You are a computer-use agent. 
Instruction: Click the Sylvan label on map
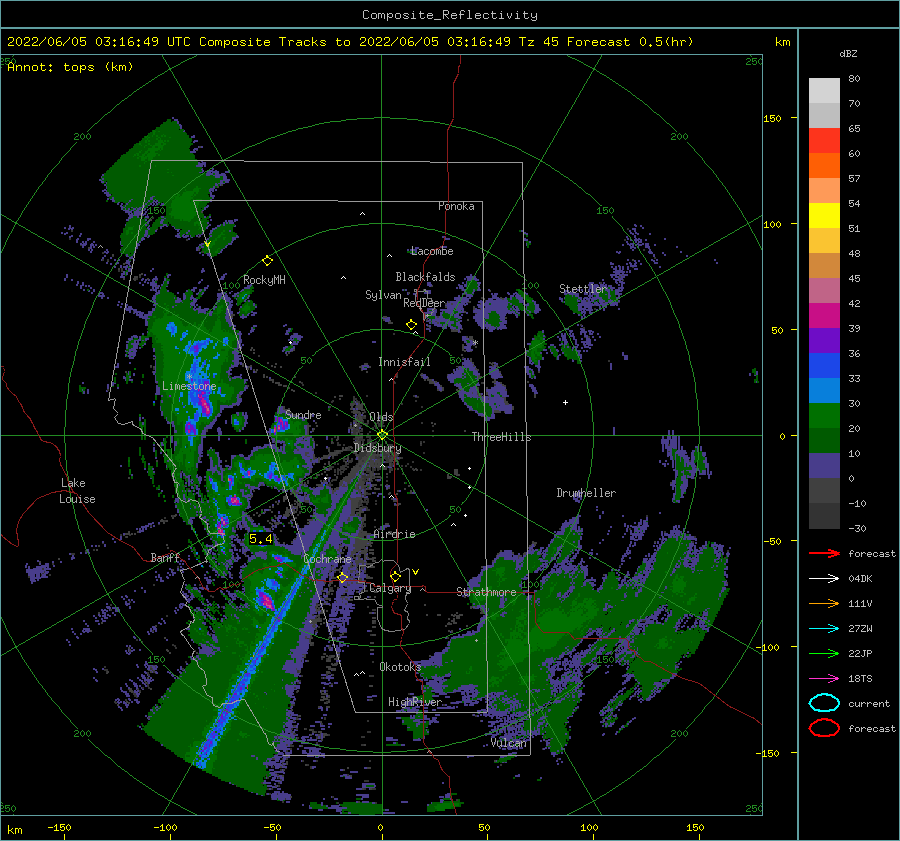[x=383, y=295]
